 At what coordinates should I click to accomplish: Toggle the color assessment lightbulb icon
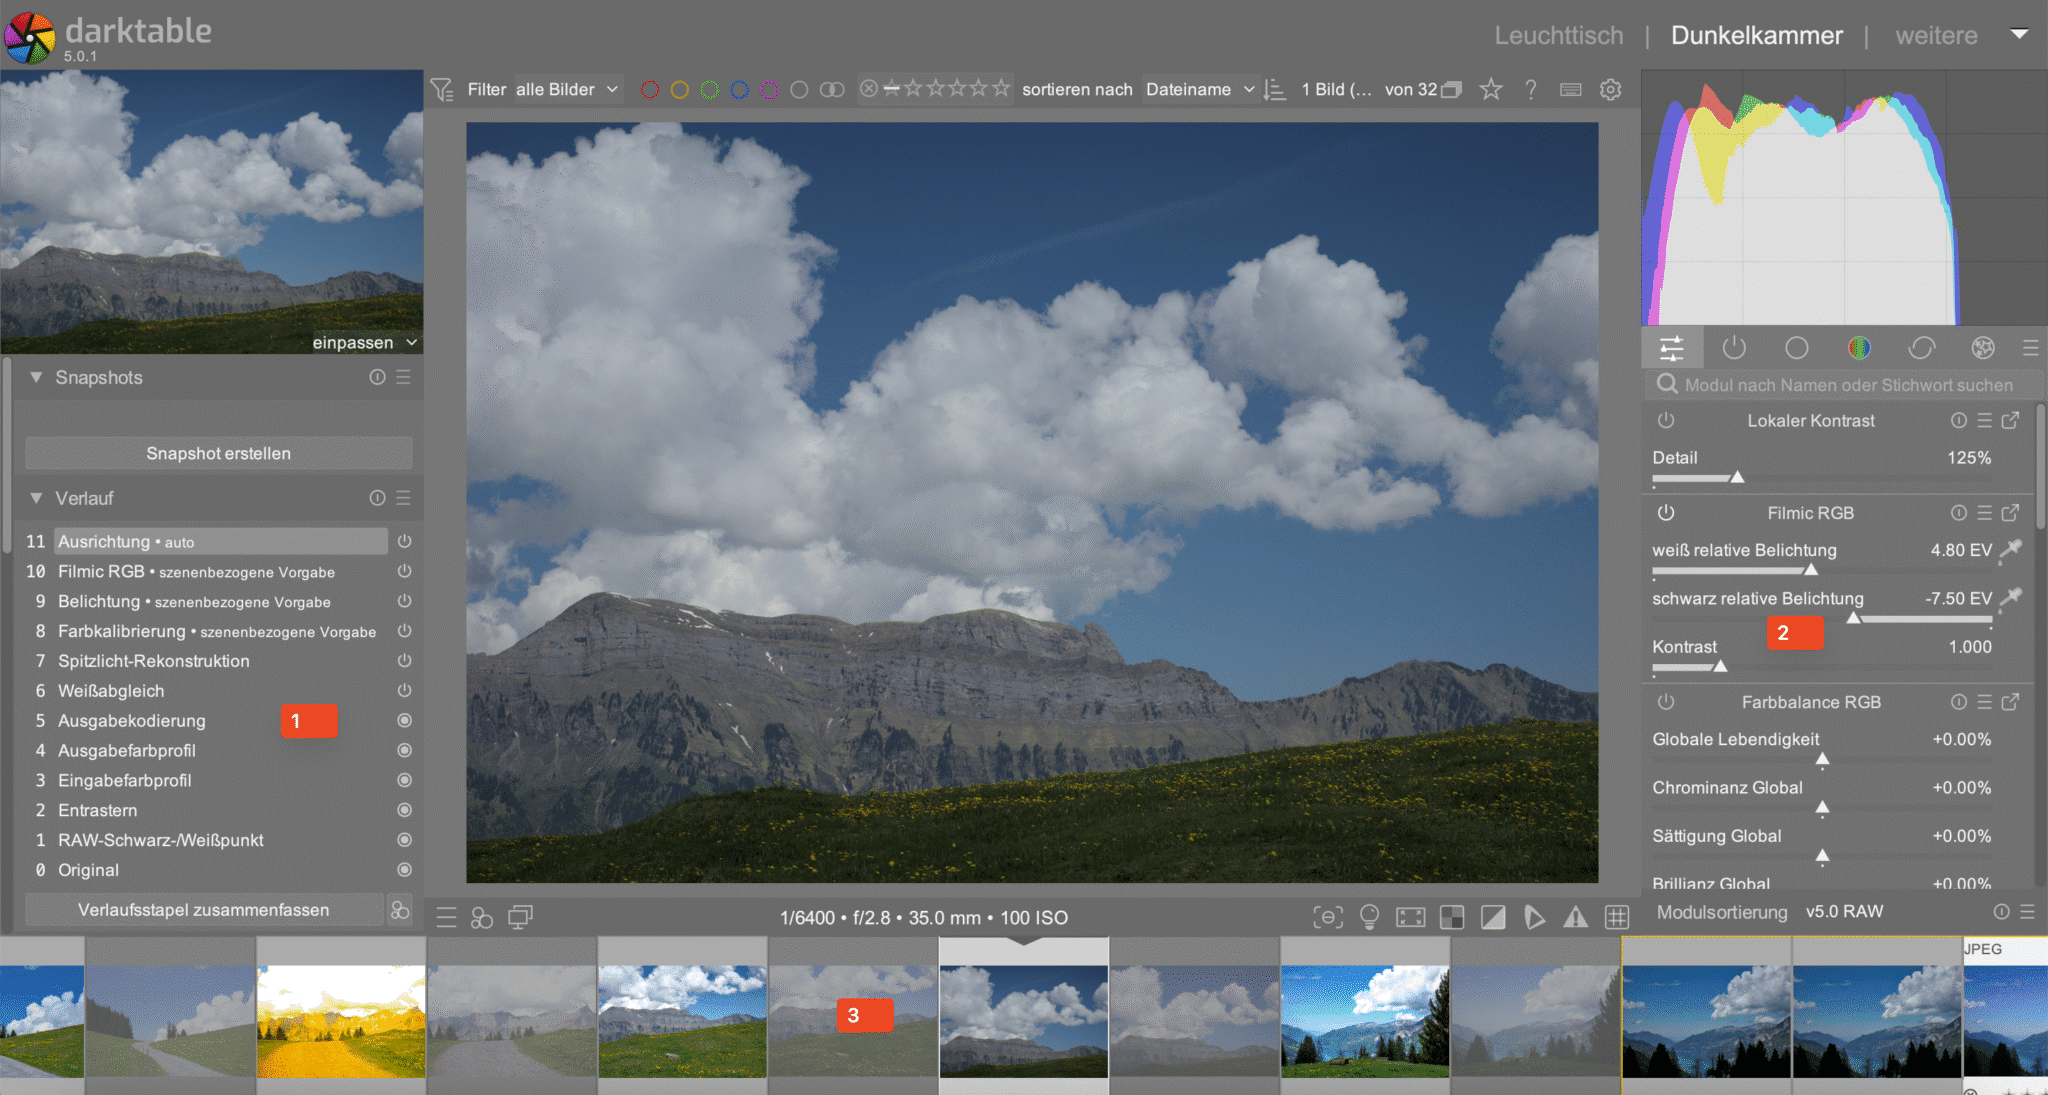(x=1369, y=917)
